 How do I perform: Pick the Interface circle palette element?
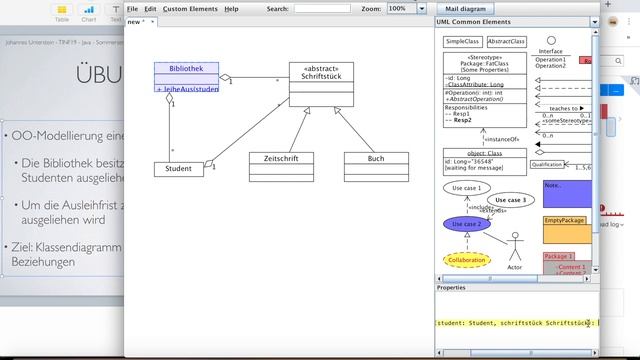pos(551,40)
